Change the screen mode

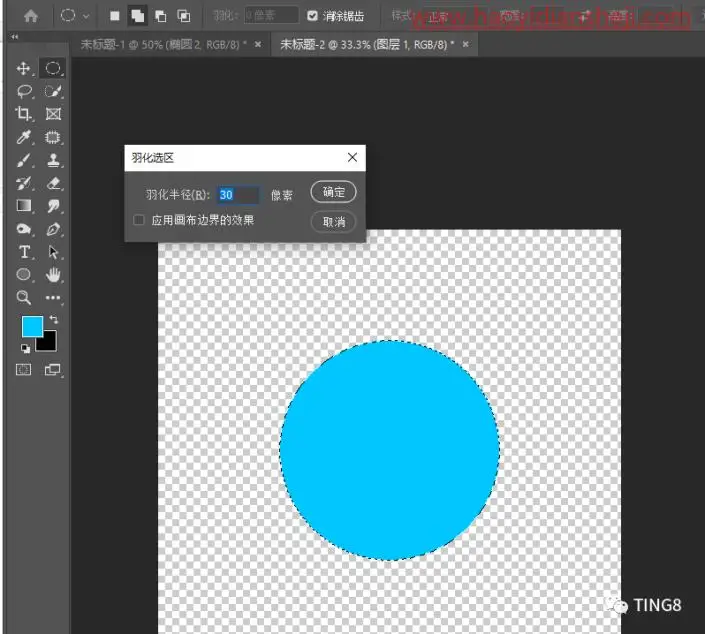click(x=52, y=370)
